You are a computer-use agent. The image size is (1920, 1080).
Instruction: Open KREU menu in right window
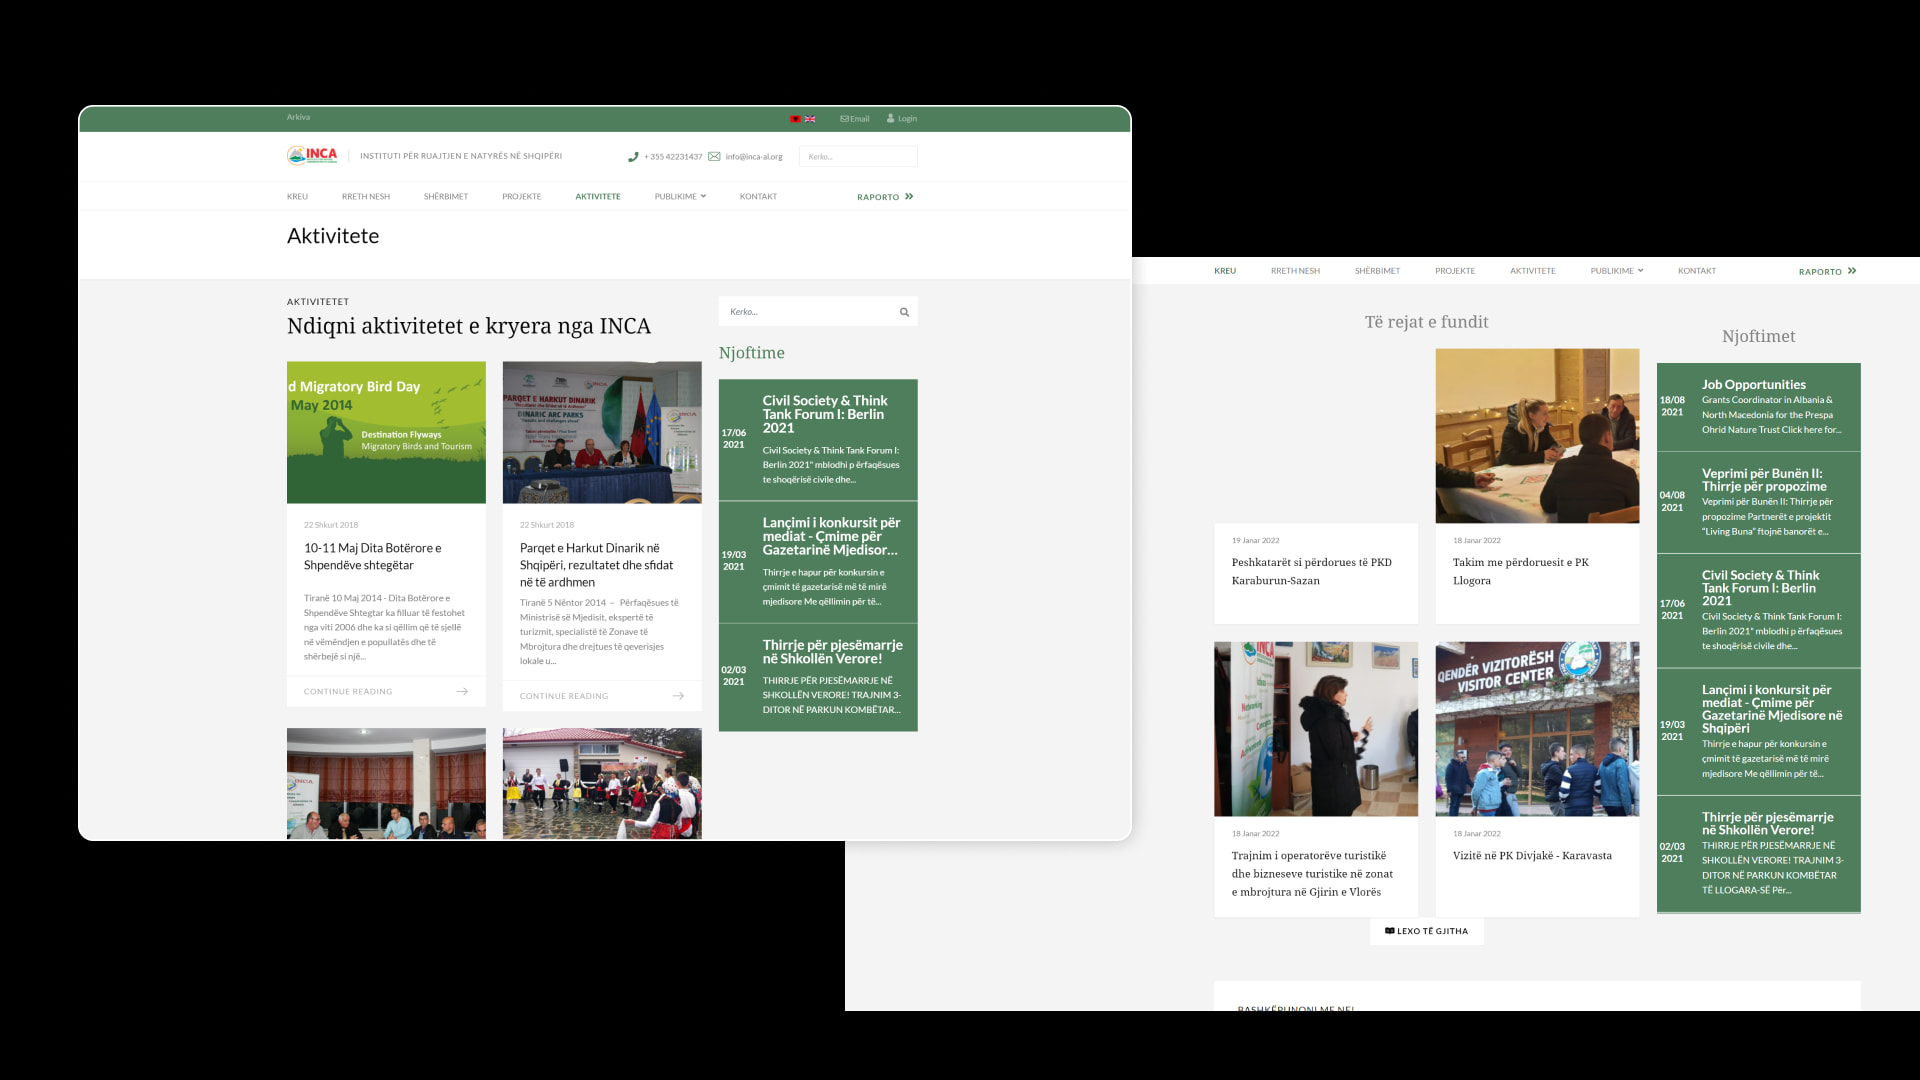coord(1225,271)
